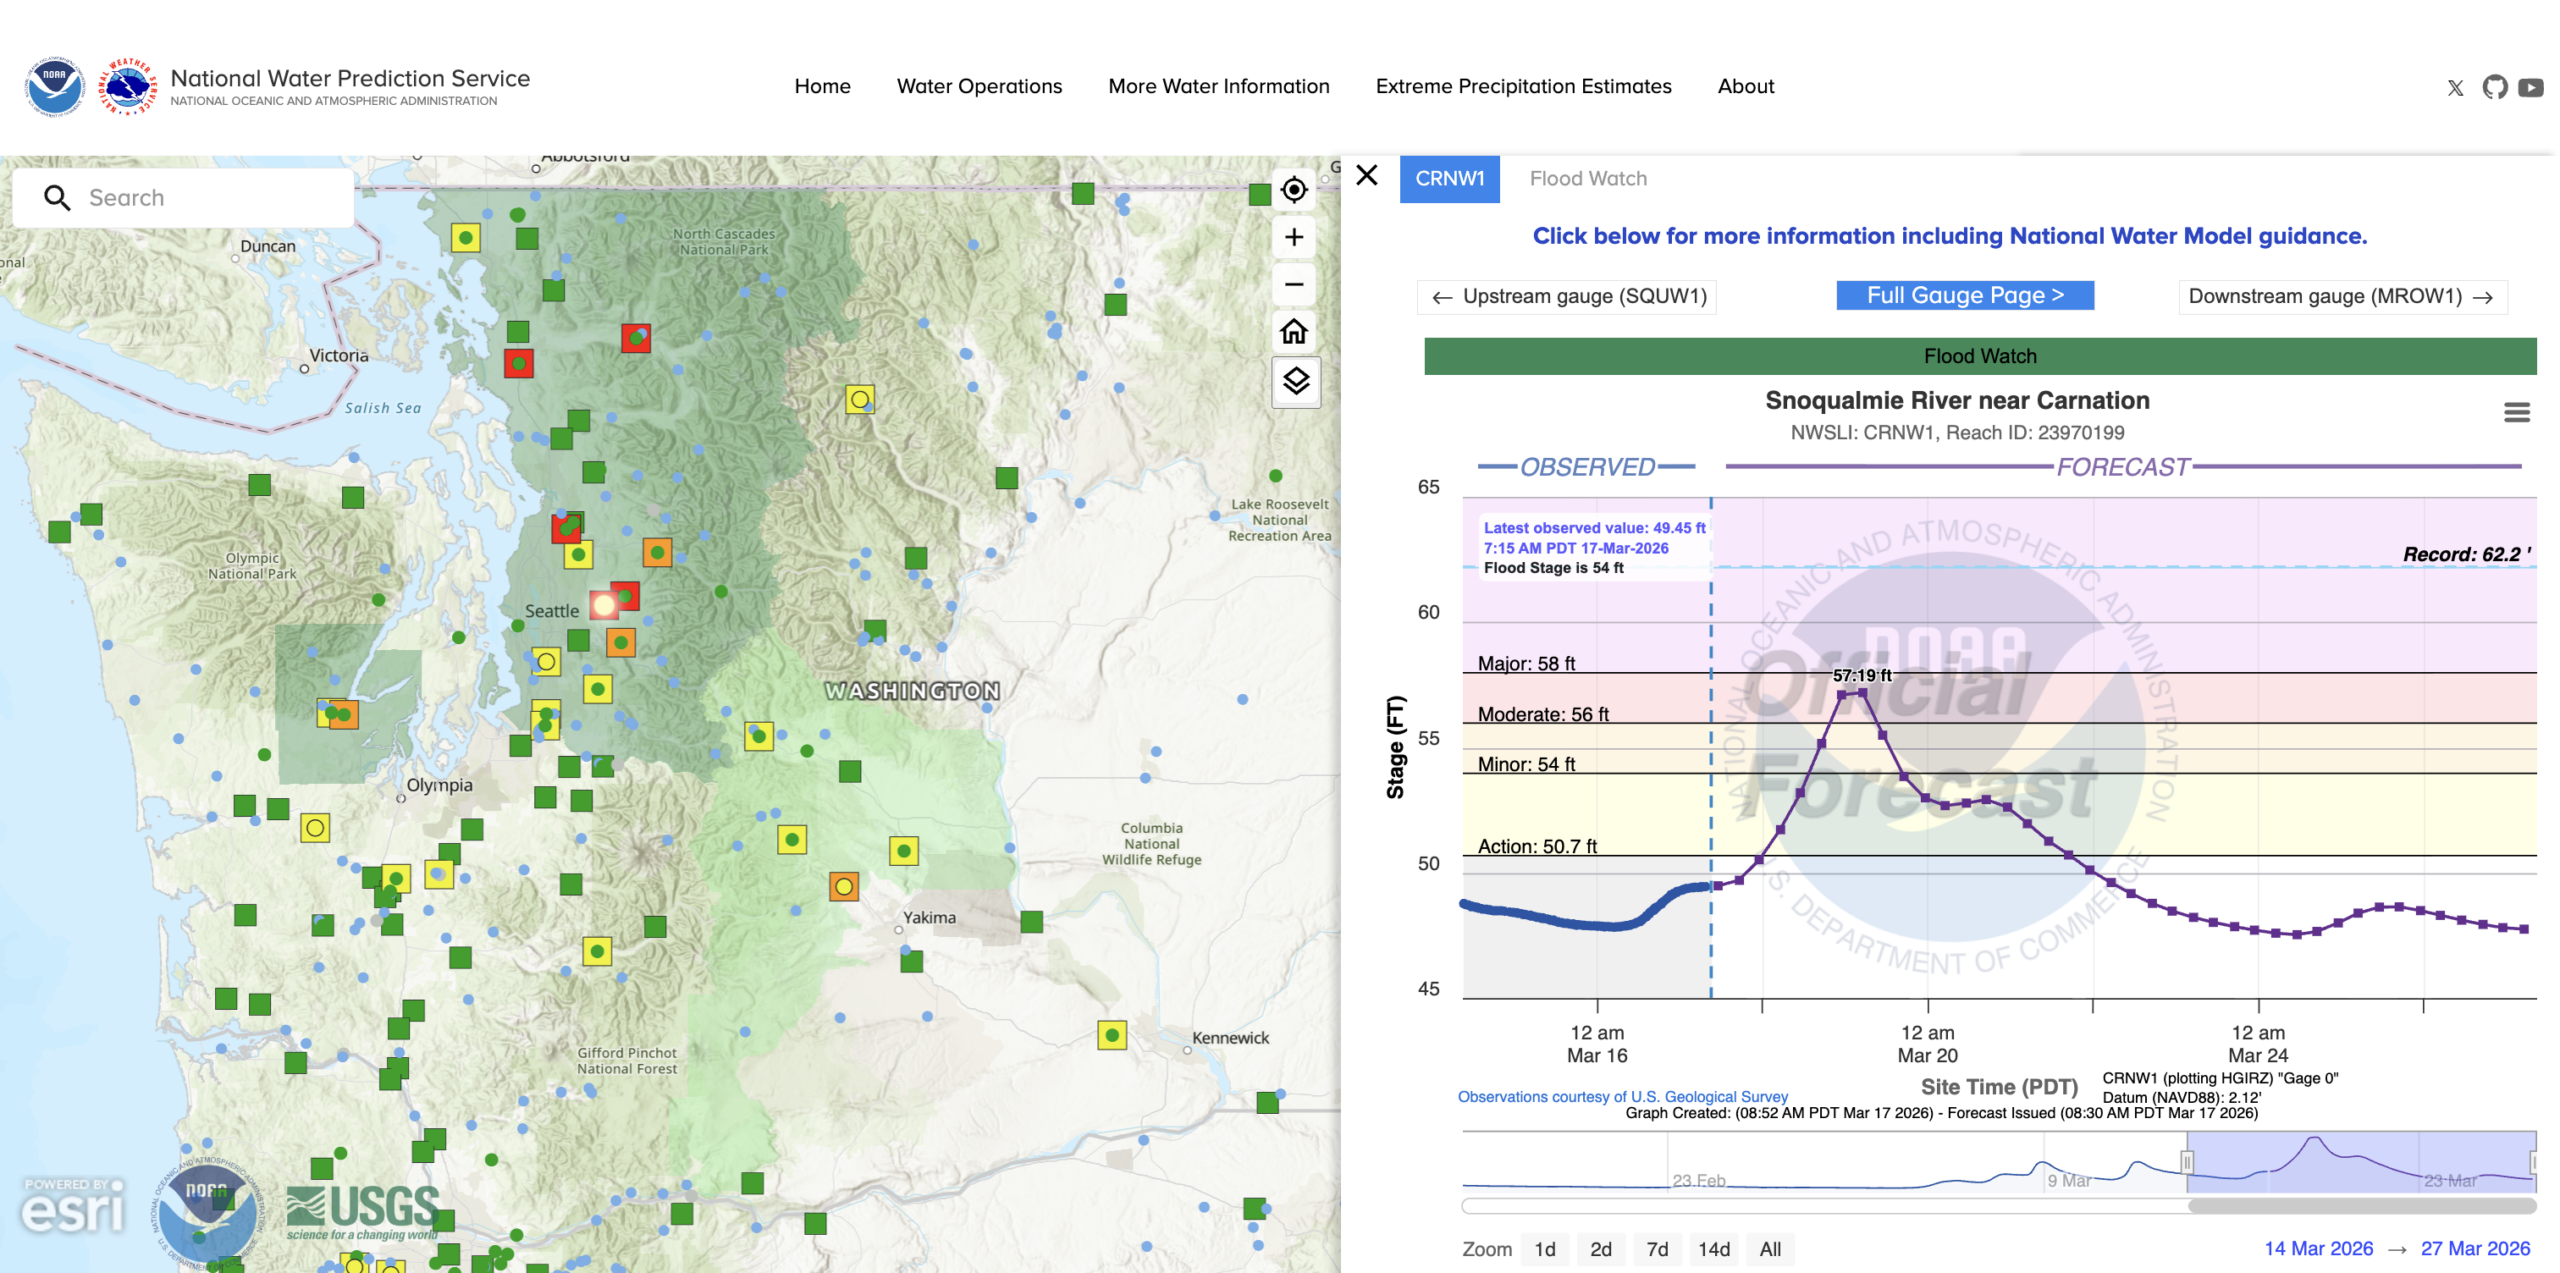The width and height of the screenshot is (2560, 1273).
Task: Click Snoqualmie River near Carnation title
Action: click(x=1957, y=400)
